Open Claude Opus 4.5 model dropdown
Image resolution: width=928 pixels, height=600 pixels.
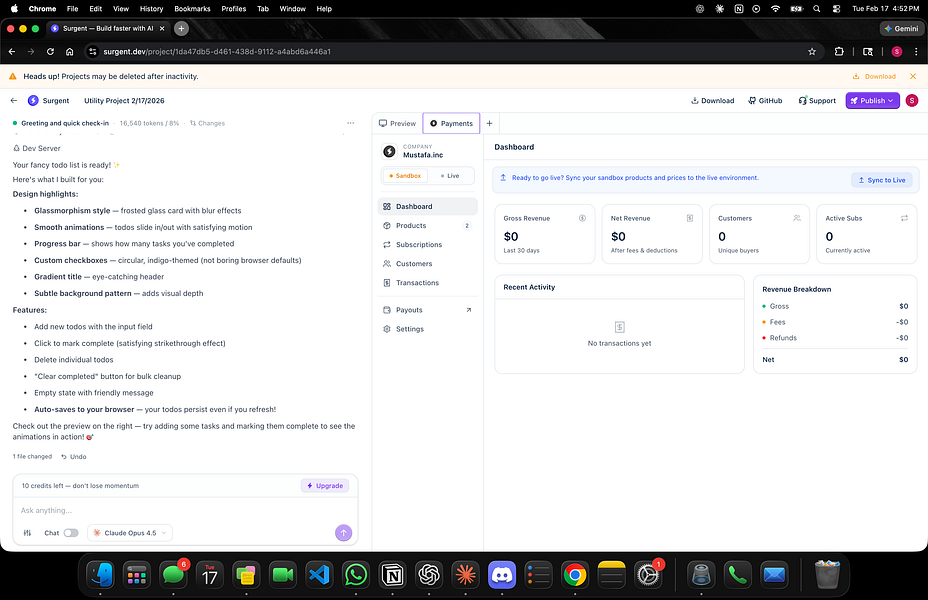[x=130, y=533]
